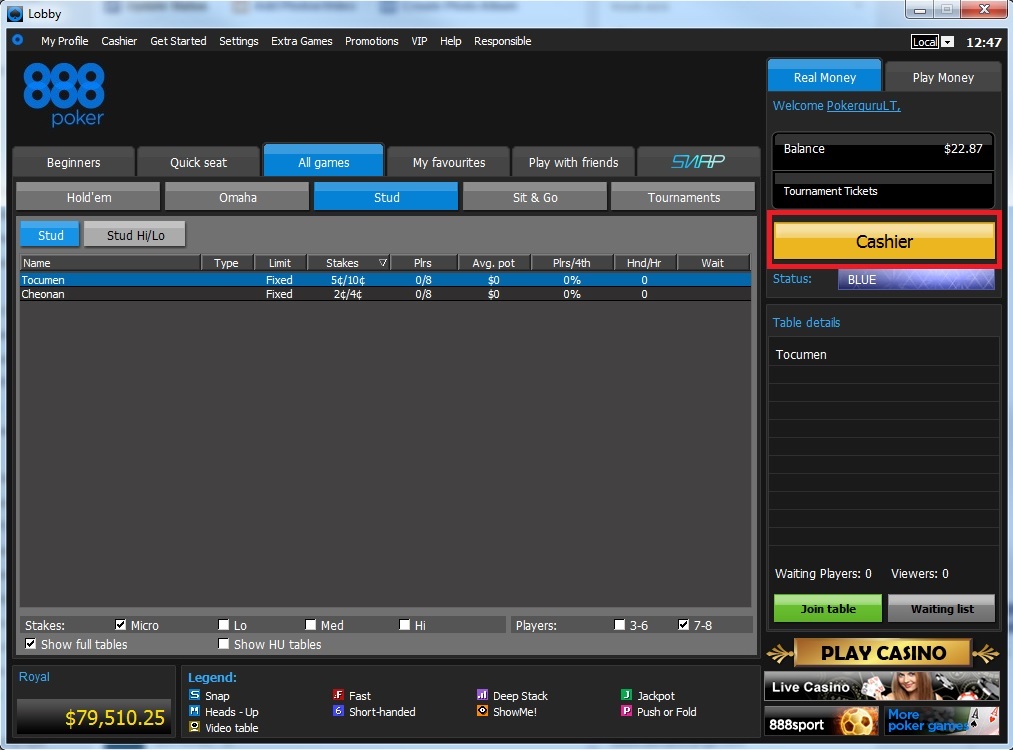Click the BLUE status bar
This screenshot has height=750, width=1013.
916,279
